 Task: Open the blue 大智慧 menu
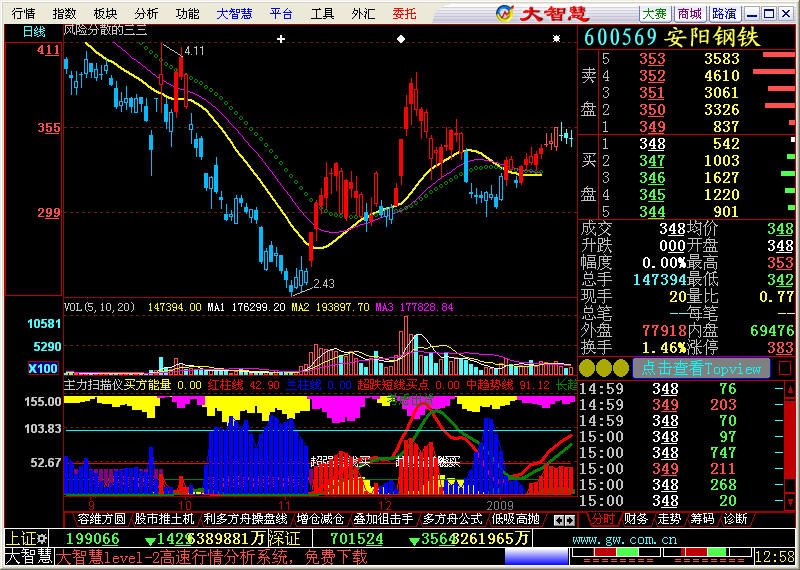(x=234, y=13)
